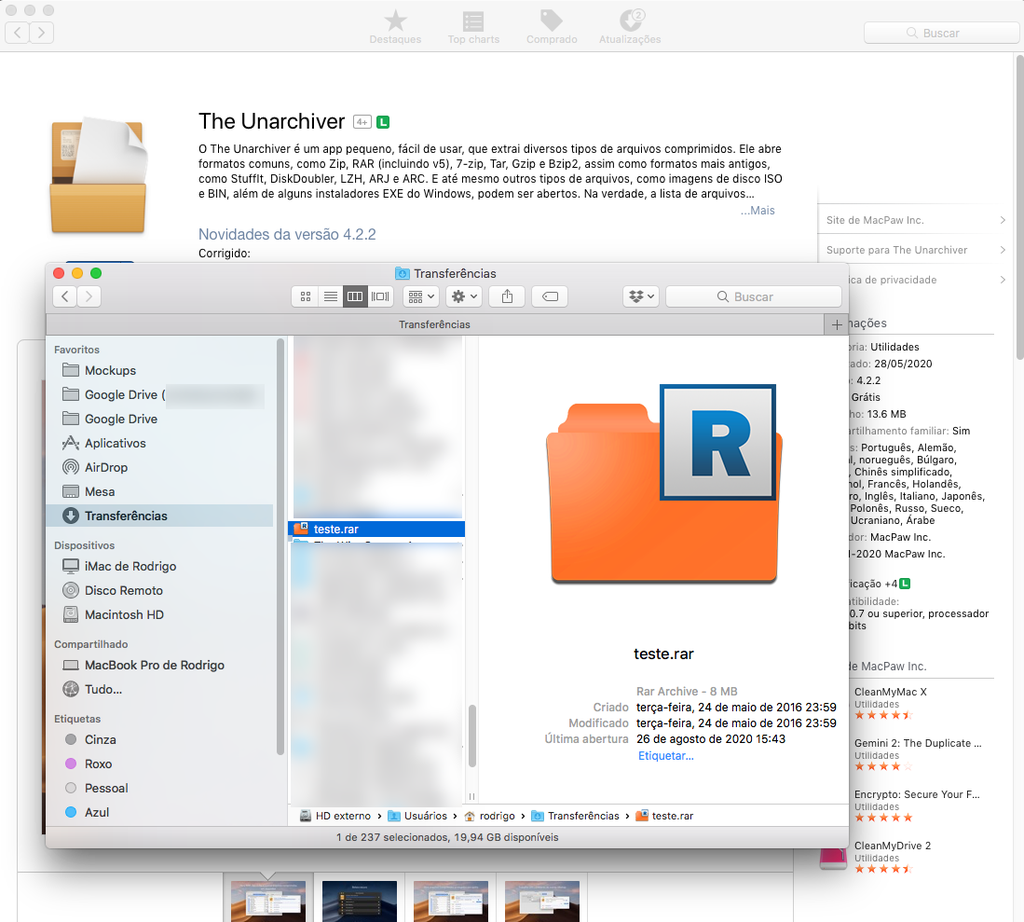Viewport: 1024px width, 922px height.
Task: Select the Roxo tag
Action: 160,763
